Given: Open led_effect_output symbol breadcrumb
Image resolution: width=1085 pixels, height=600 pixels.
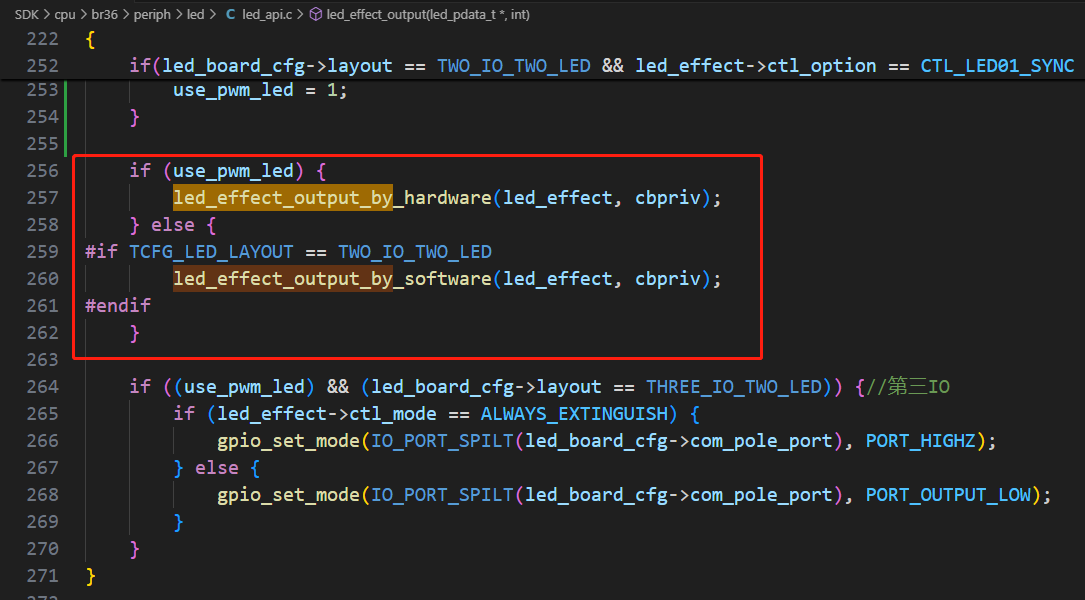Looking at the screenshot, I should coord(428,15).
